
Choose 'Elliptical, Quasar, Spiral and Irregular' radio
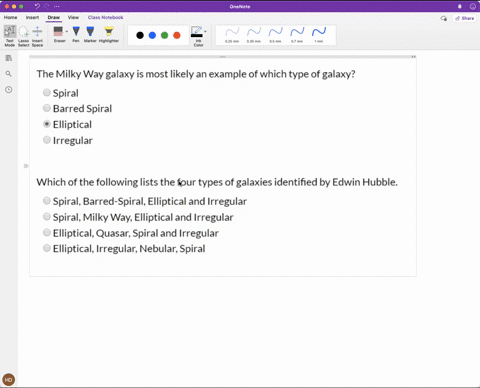click(47, 232)
